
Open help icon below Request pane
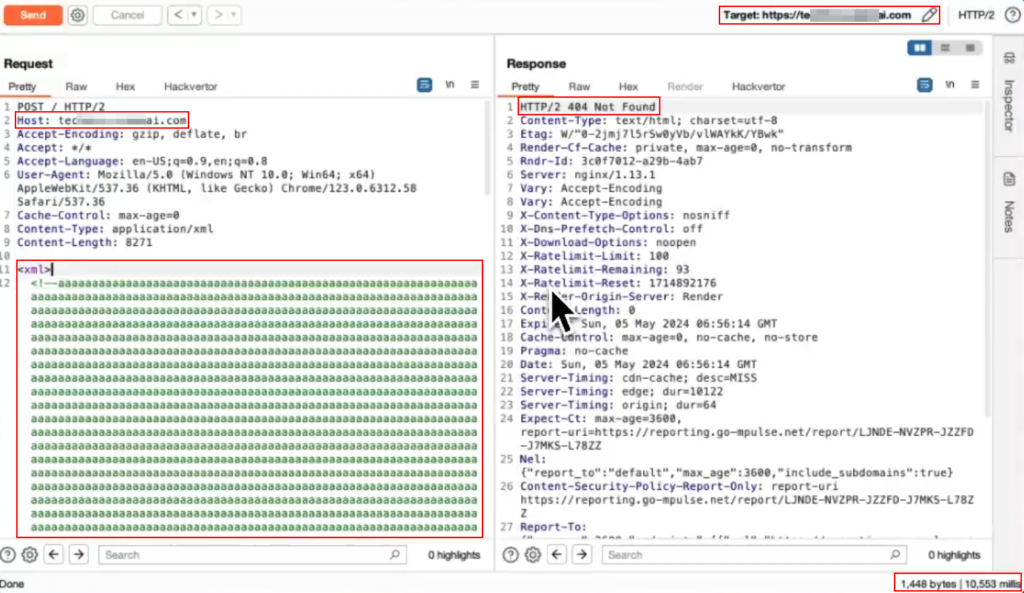click(8, 554)
